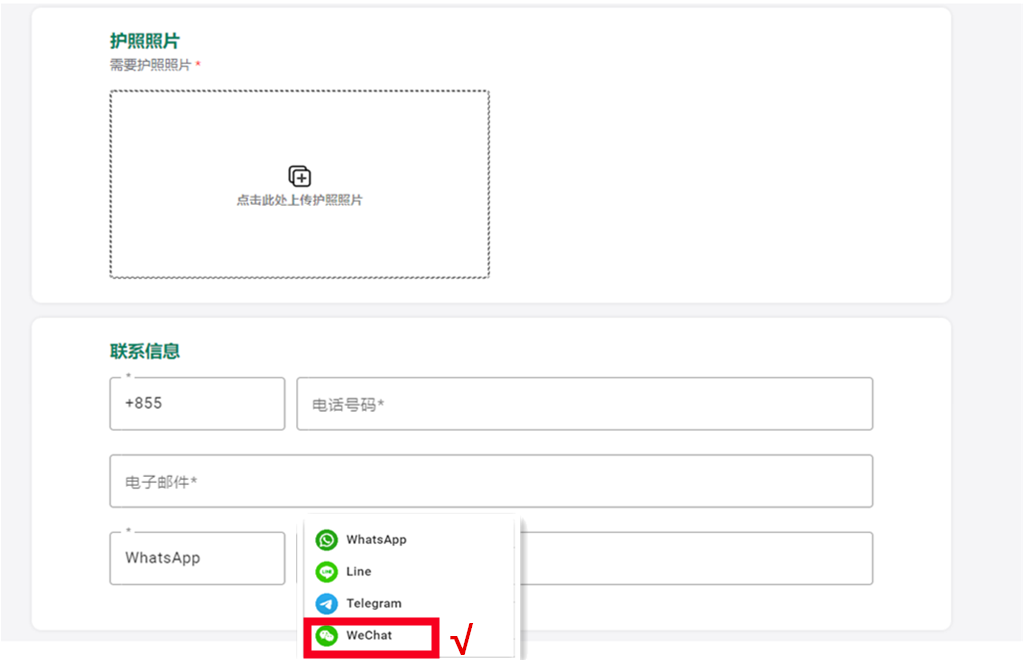Select the WhatsApp option from the list
Screen dimensions: 1023x660
pyautogui.click(x=376, y=540)
